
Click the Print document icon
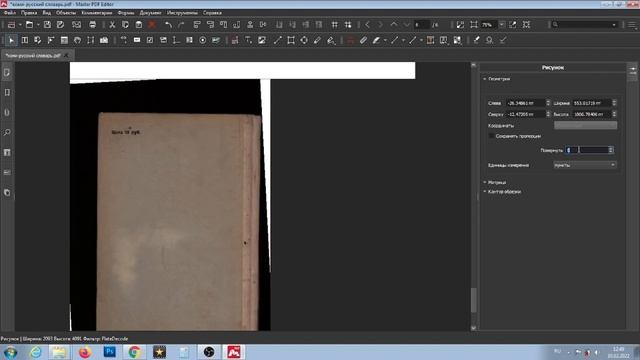pyautogui.click(x=93, y=25)
